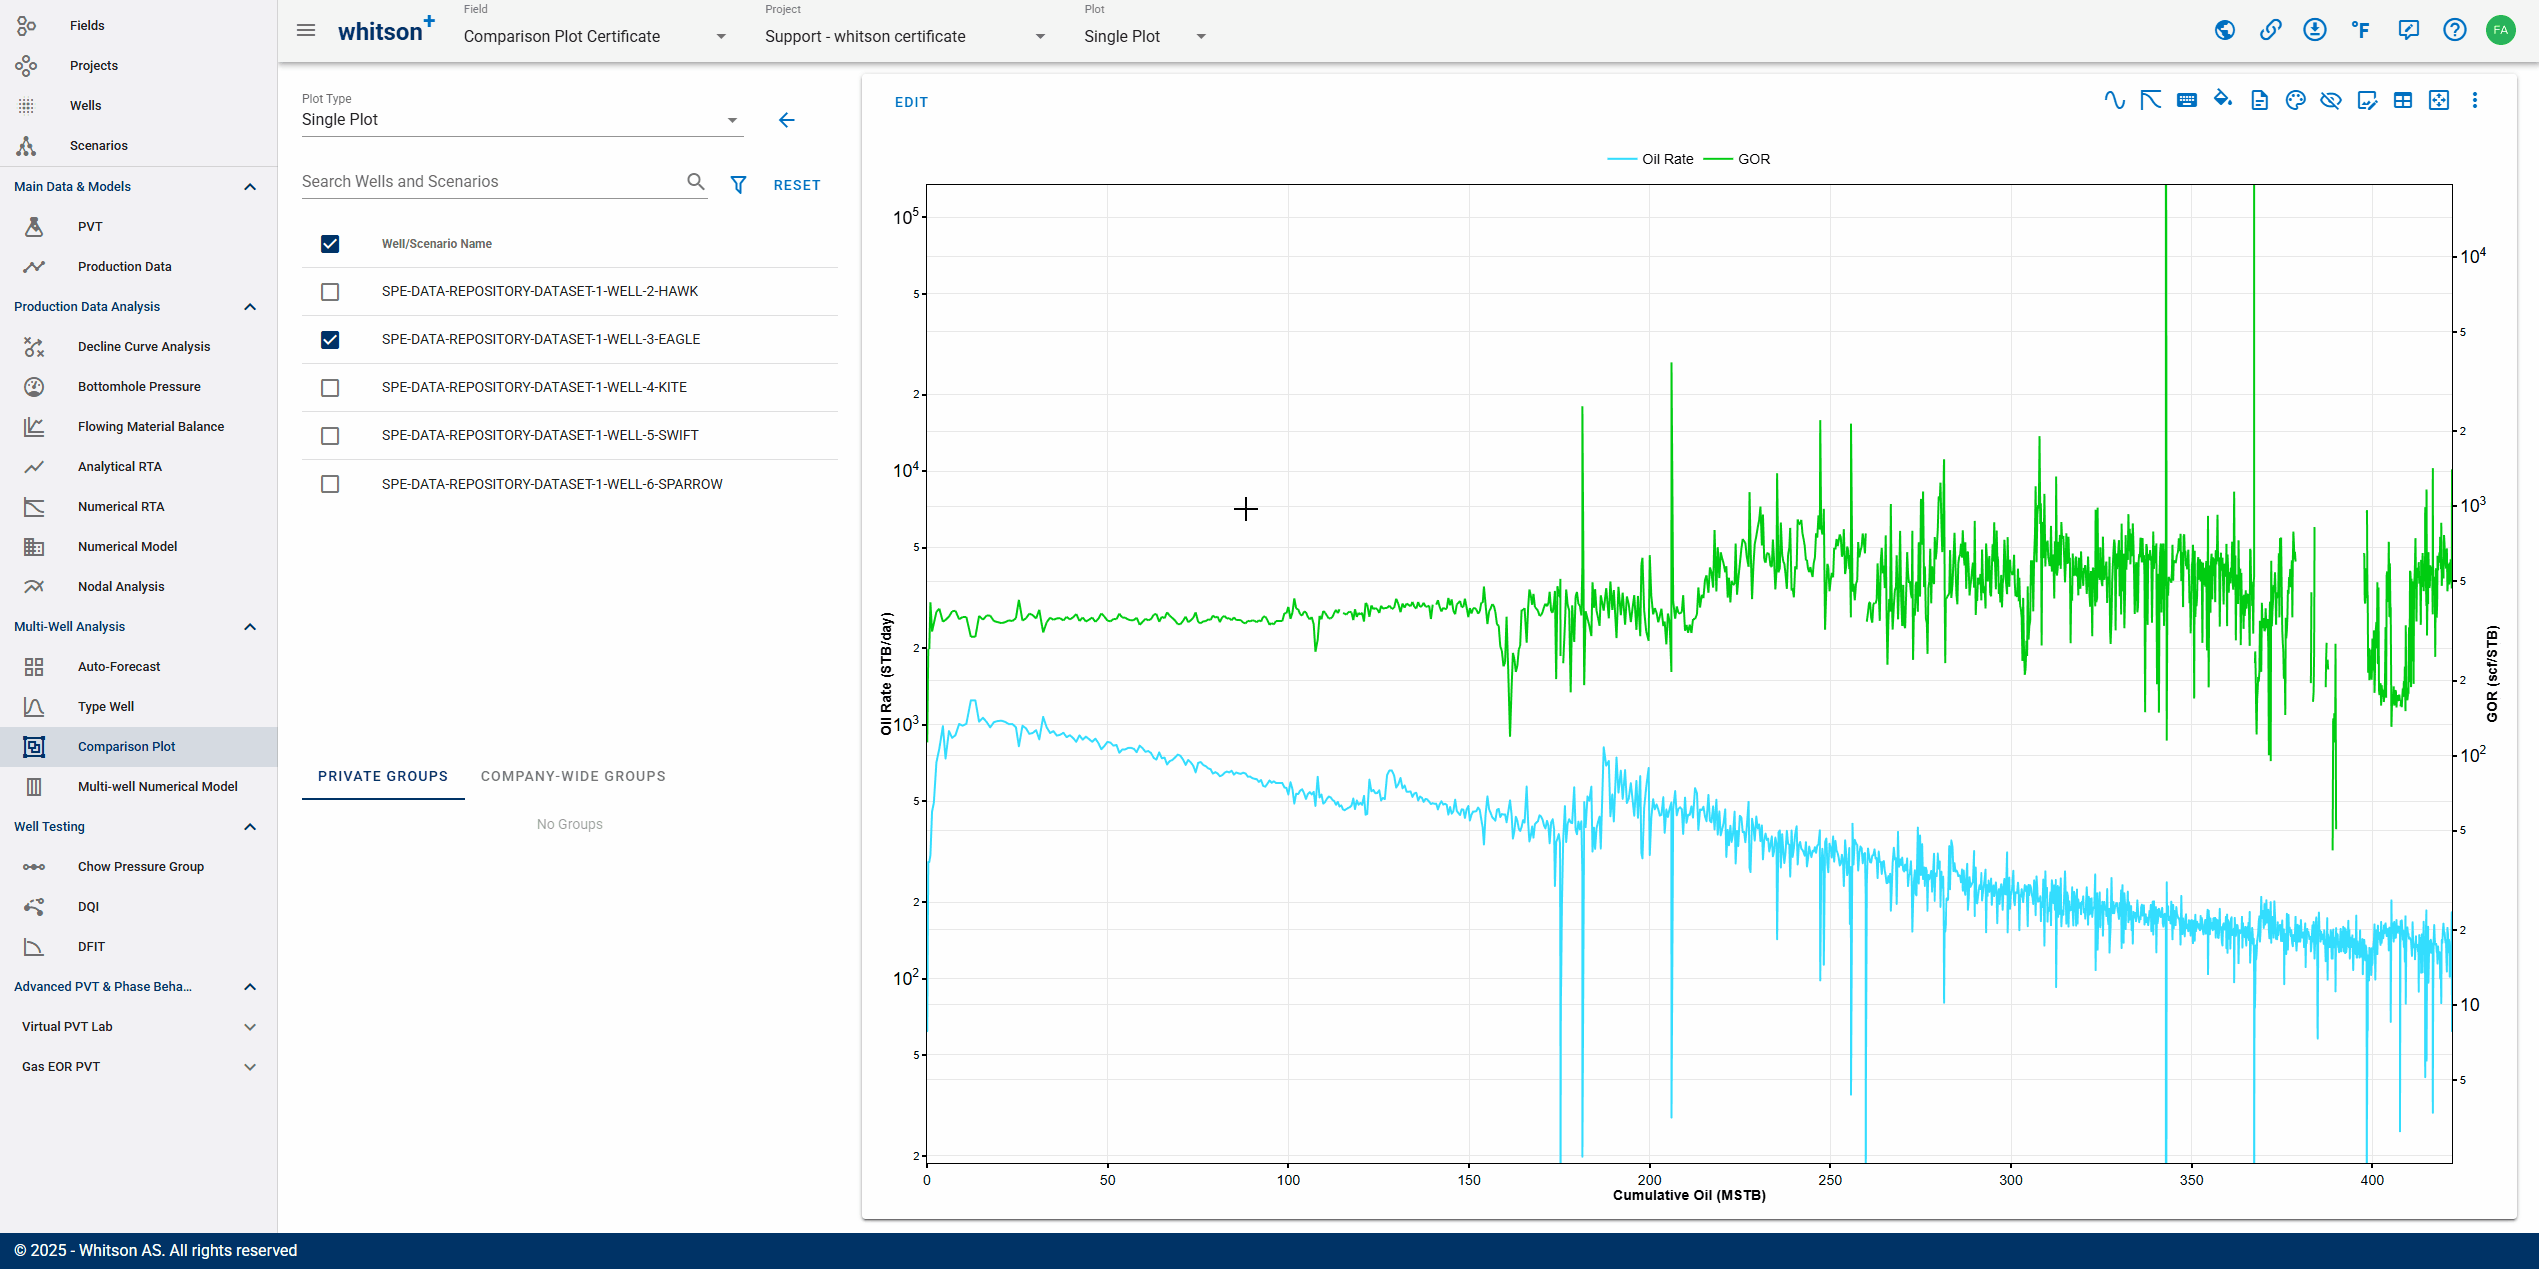
Task: Open the Project dropdown
Action: point(905,36)
